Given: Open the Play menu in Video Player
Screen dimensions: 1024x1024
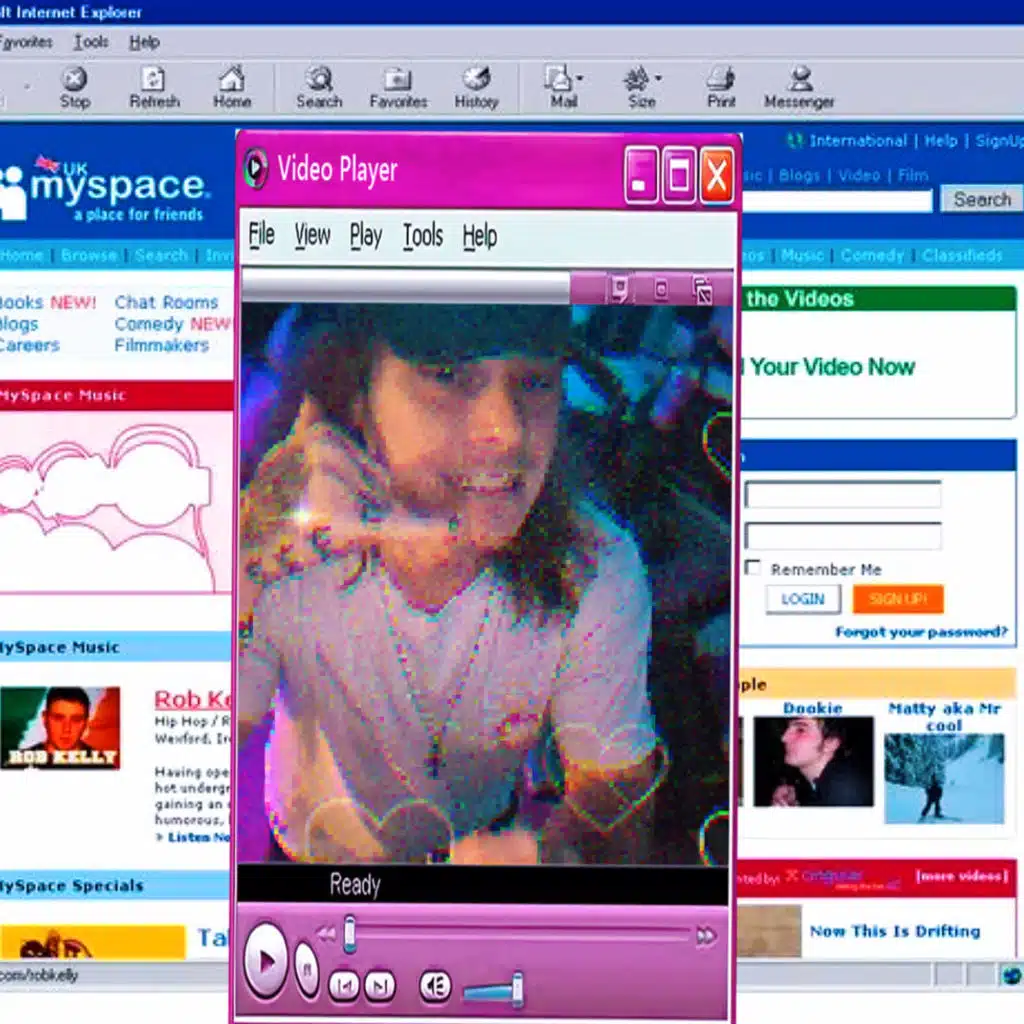Looking at the screenshot, I should point(366,235).
